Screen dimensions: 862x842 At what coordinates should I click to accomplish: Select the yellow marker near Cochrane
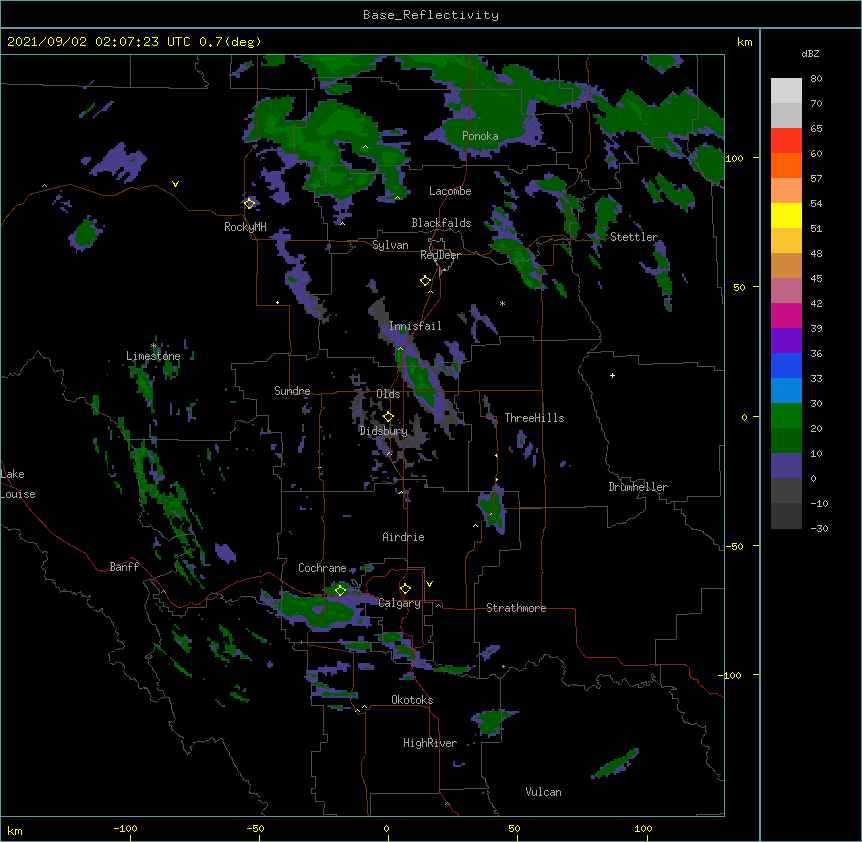click(340, 590)
